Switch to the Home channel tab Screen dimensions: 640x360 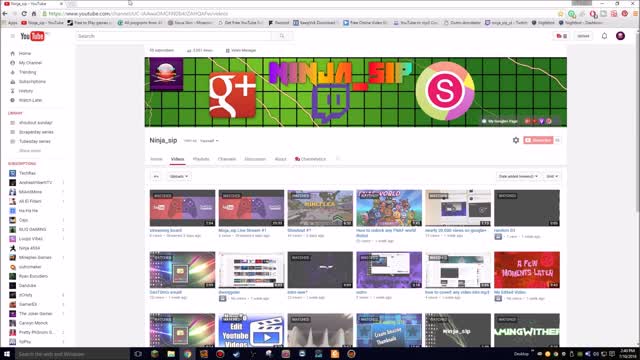pyautogui.click(x=156, y=159)
